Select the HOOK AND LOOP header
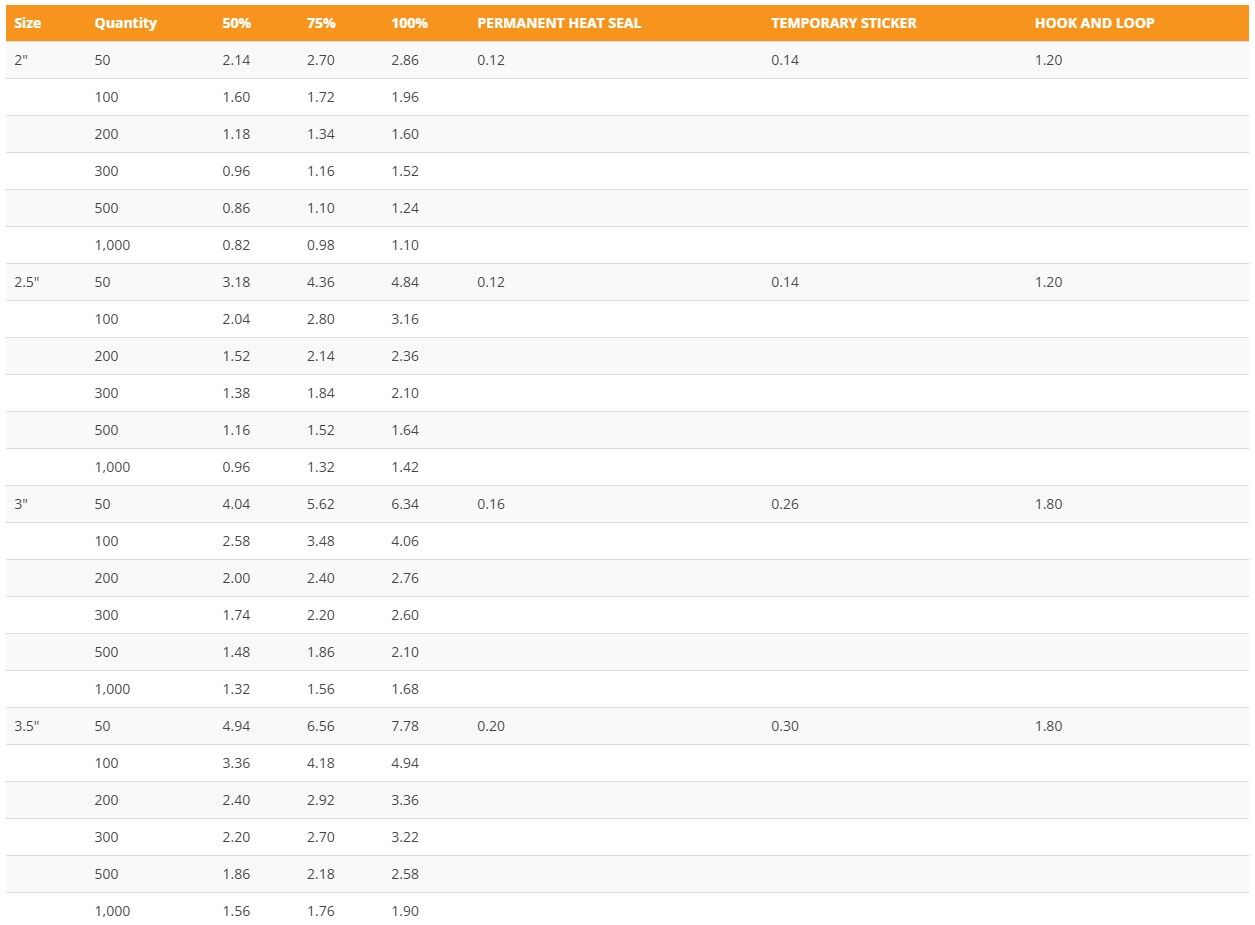This screenshot has height=925, width=1255. click(x=1094, y=23)
